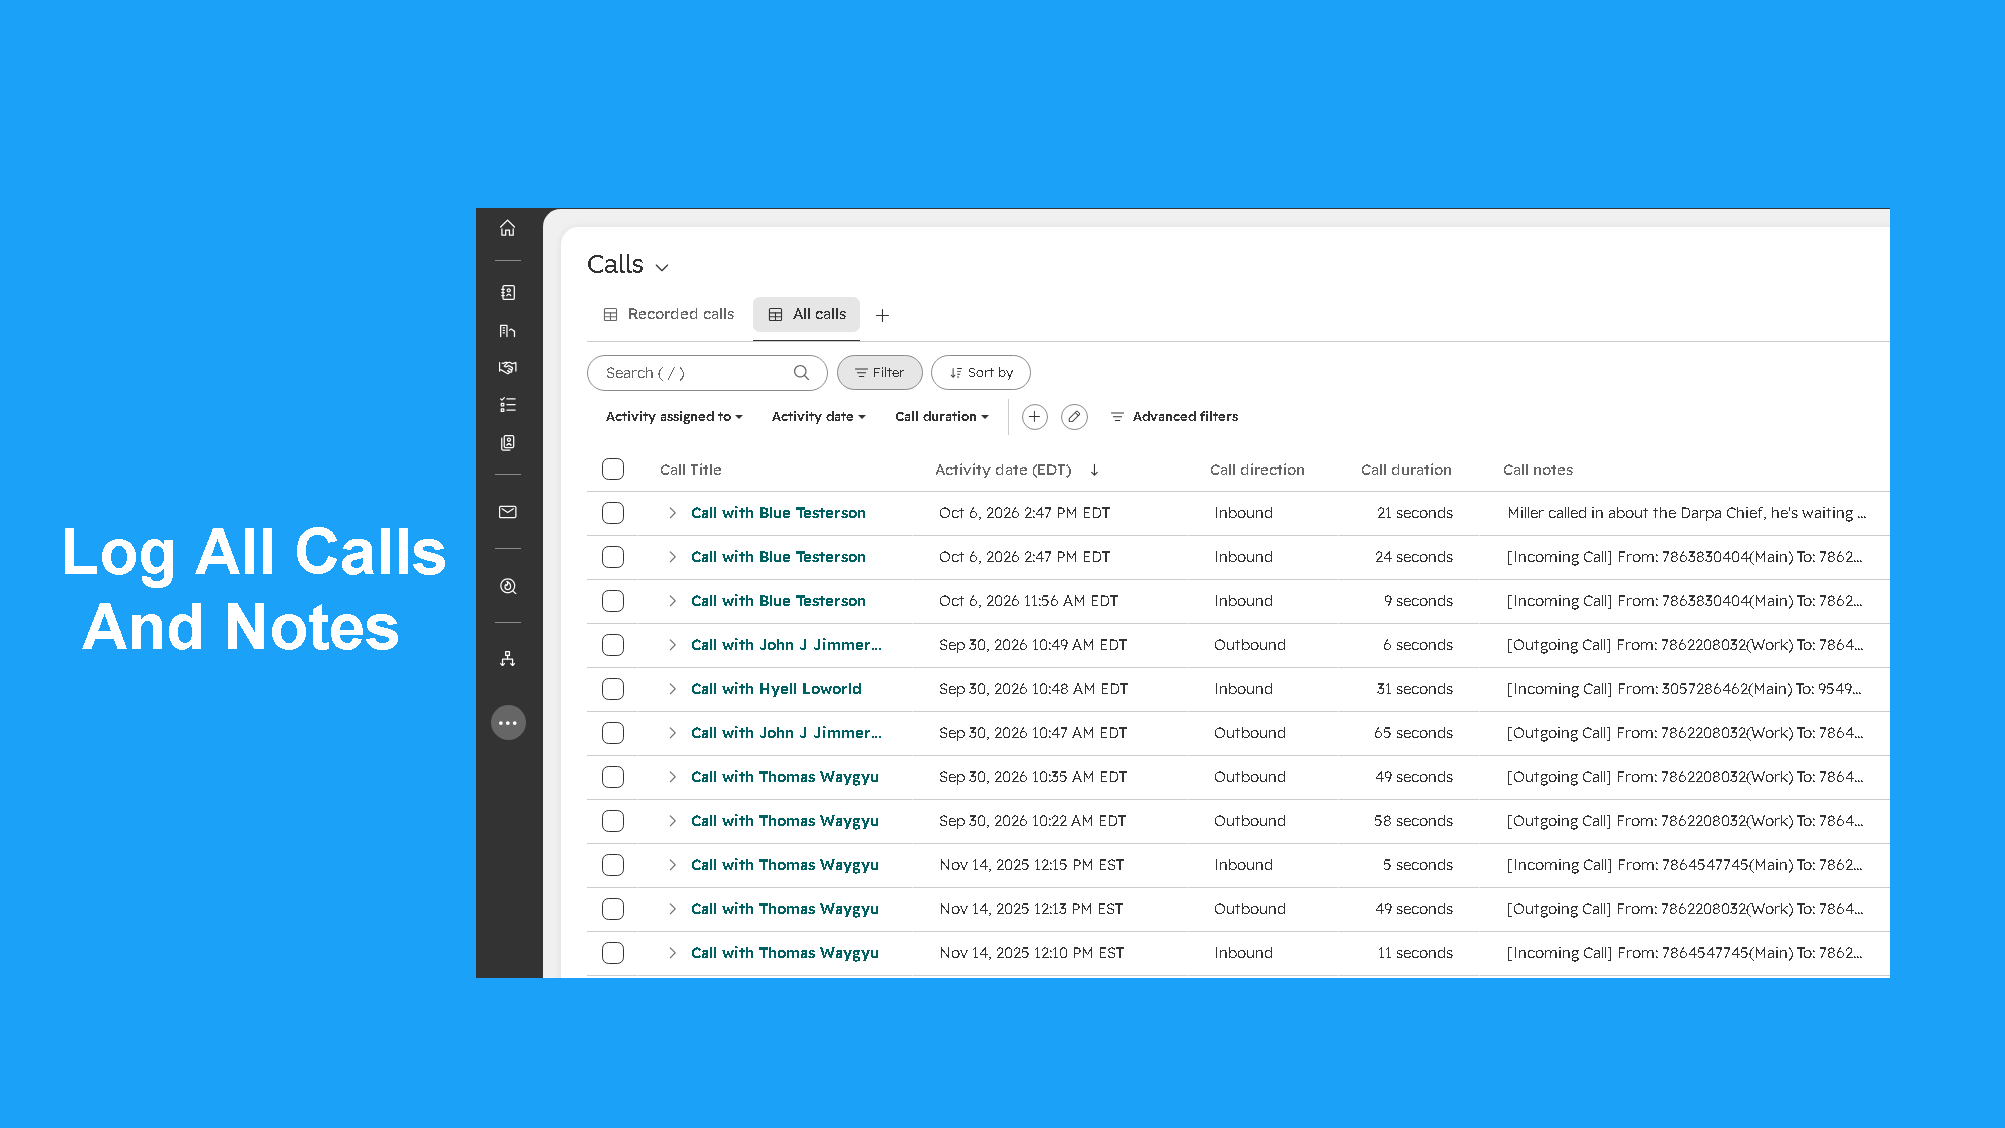
Task: Edit quick filters with the pencil icon
Action: [1074, 417]
